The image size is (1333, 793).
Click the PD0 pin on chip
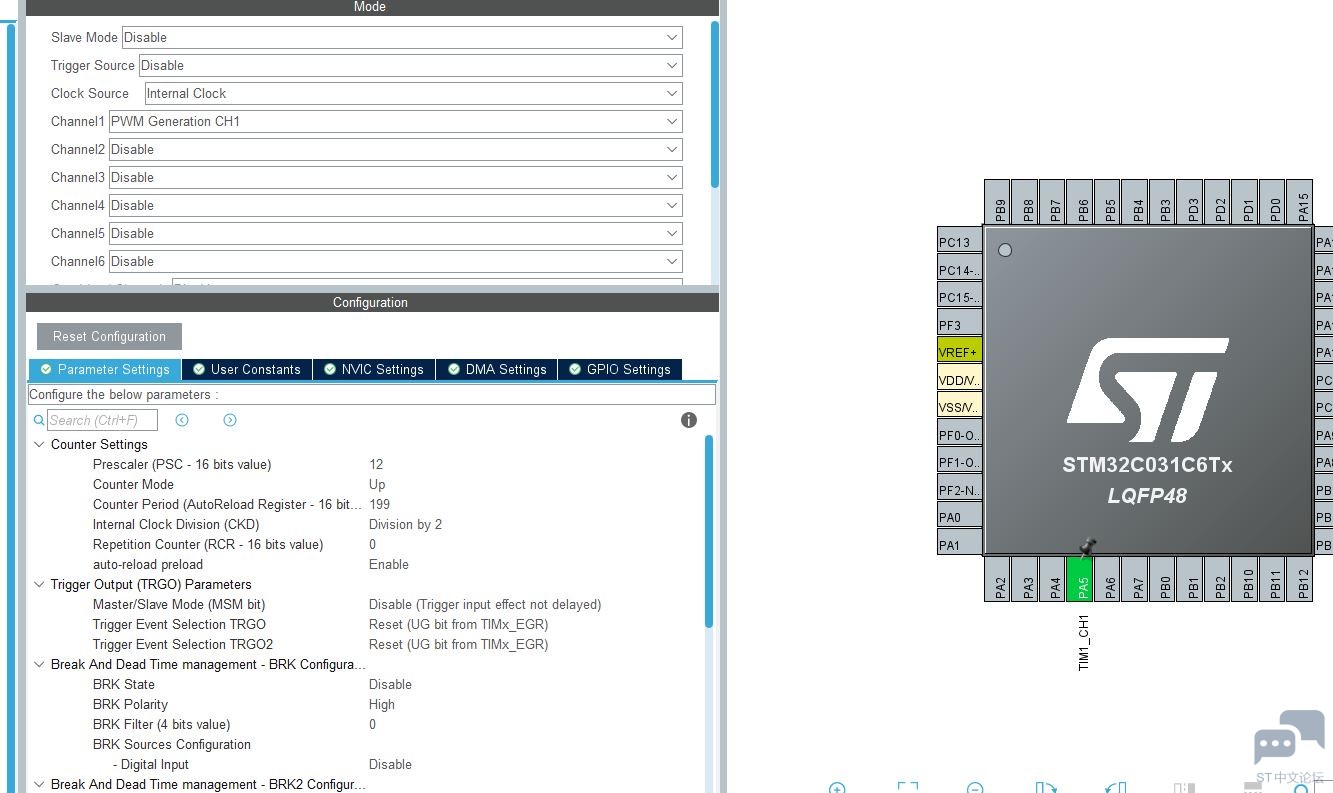click(x=1272, y=203)
